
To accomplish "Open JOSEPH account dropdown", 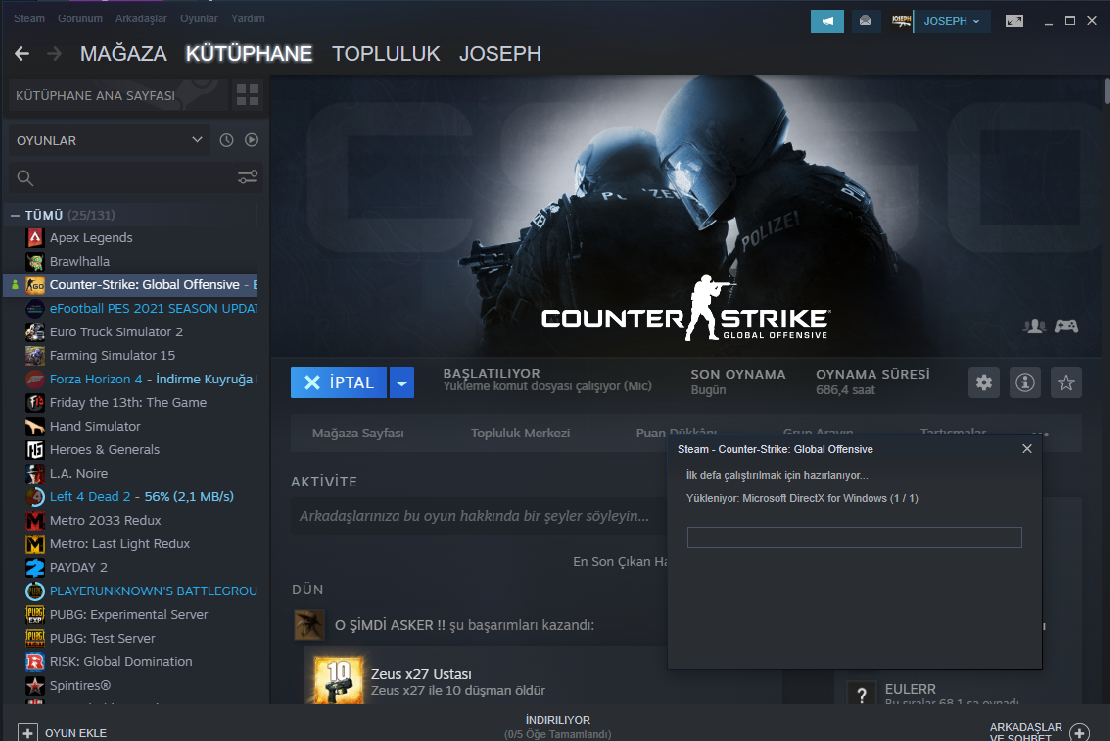I will (x=951, y=21).
